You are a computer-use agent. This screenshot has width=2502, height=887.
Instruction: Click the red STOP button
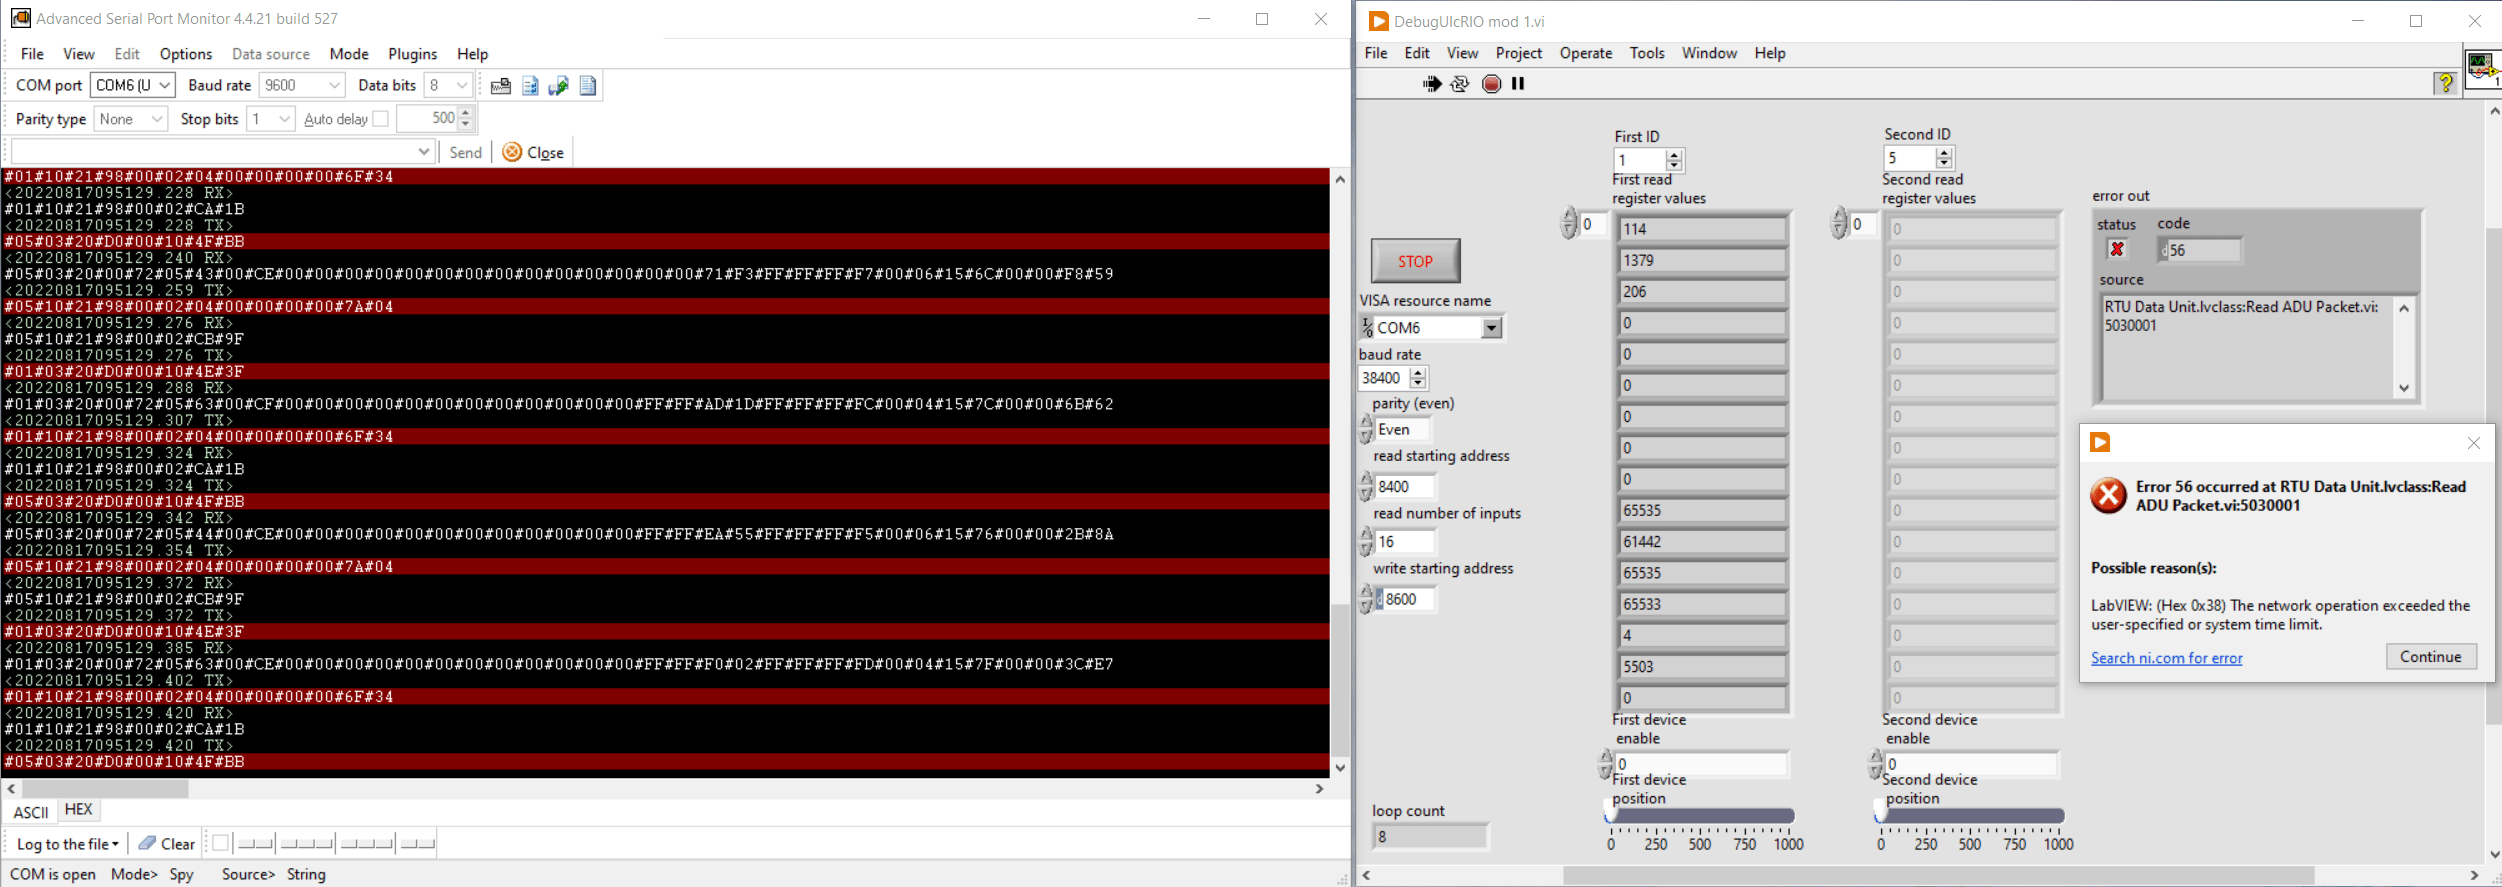1415,261
